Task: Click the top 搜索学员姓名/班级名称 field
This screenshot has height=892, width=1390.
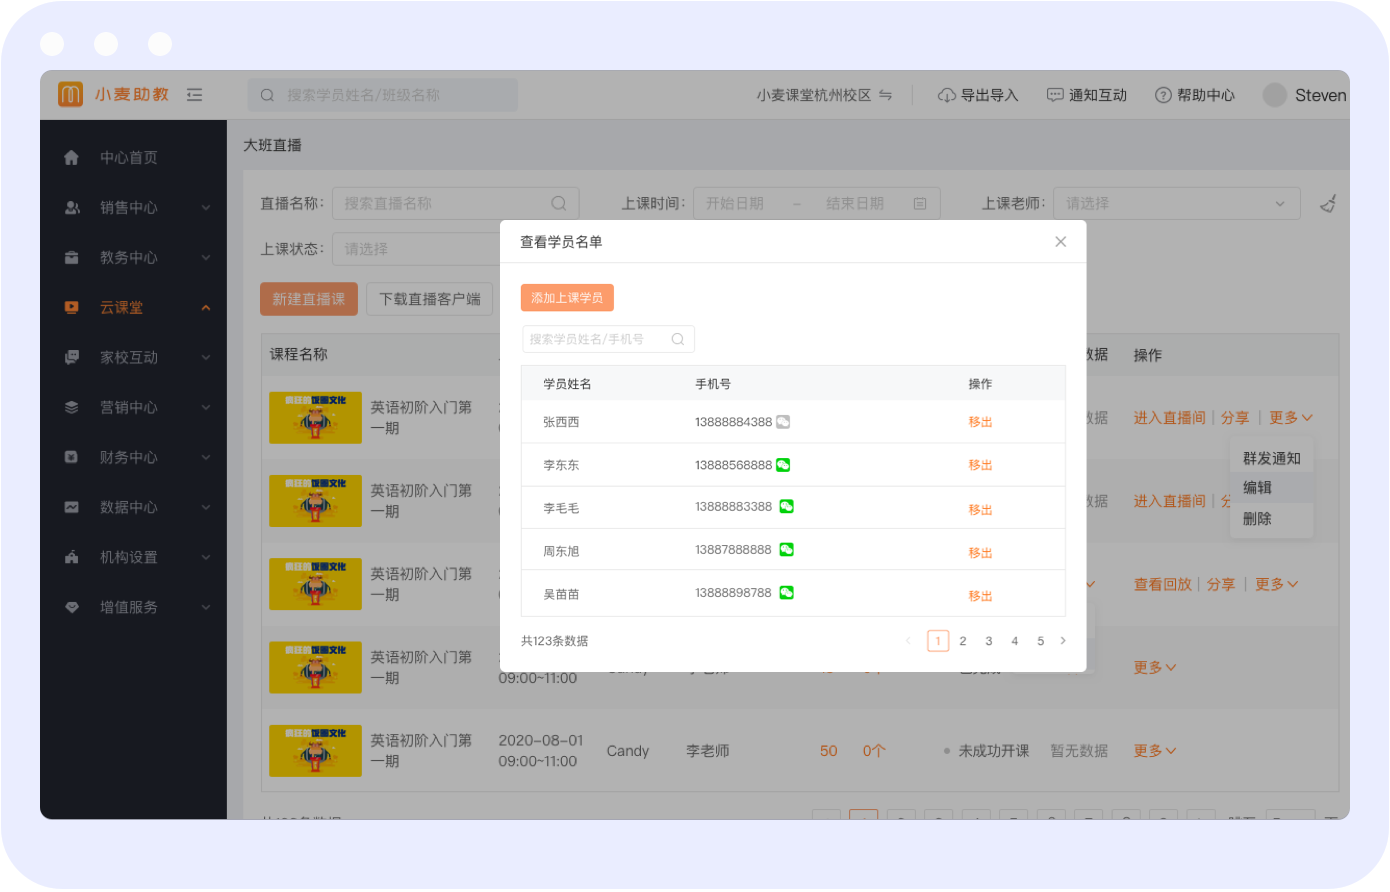Action: point(383,95)
